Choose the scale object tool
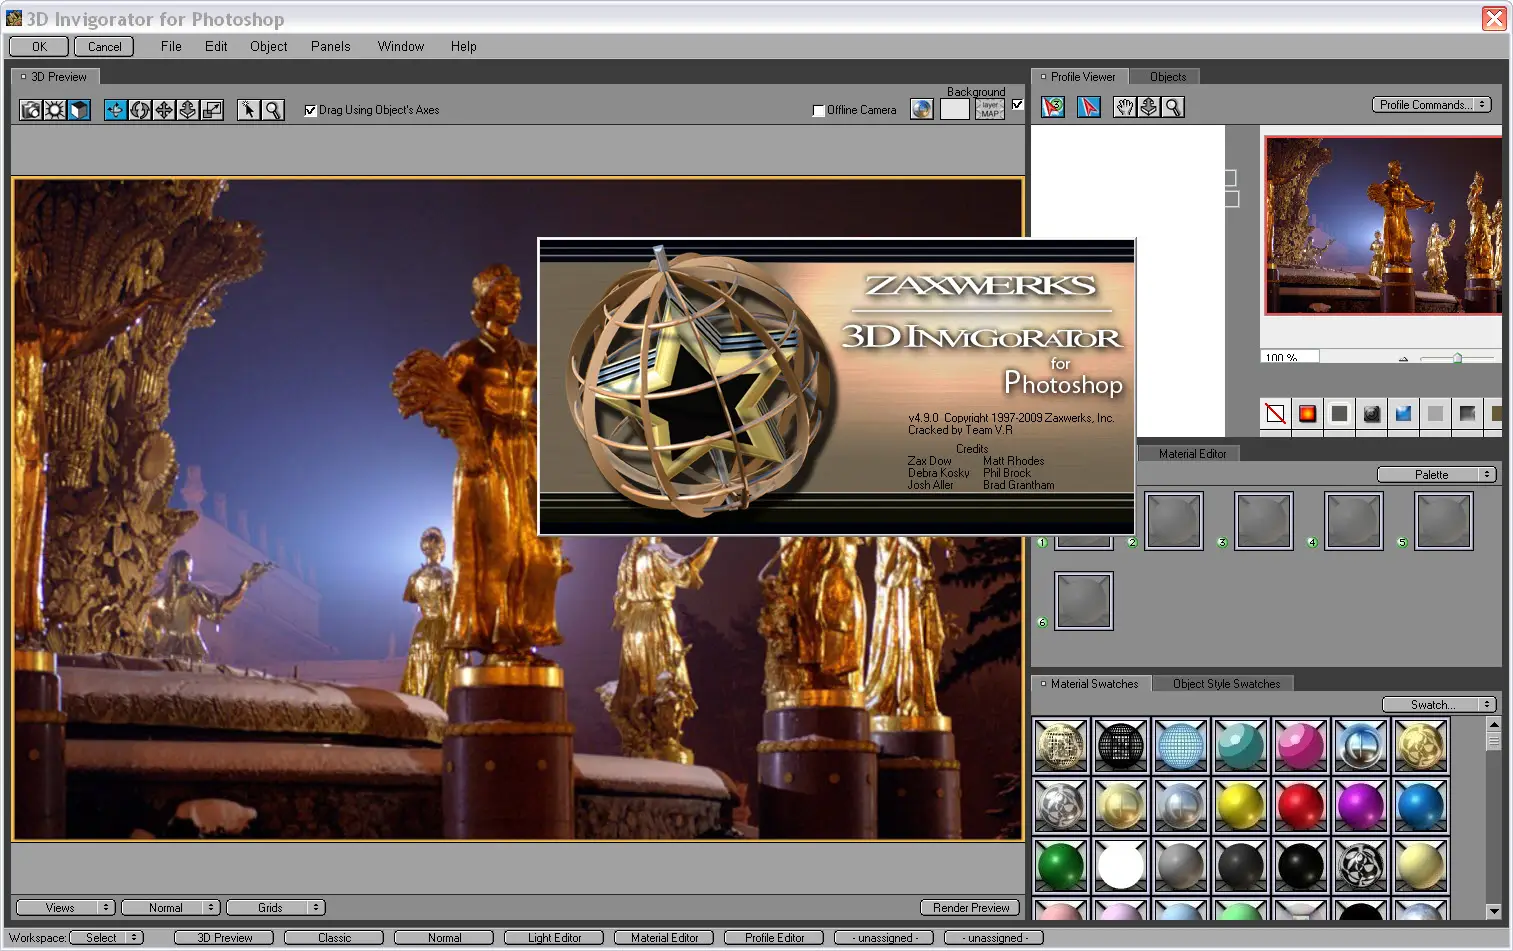 pyautogui.click(x=212, y=110)
